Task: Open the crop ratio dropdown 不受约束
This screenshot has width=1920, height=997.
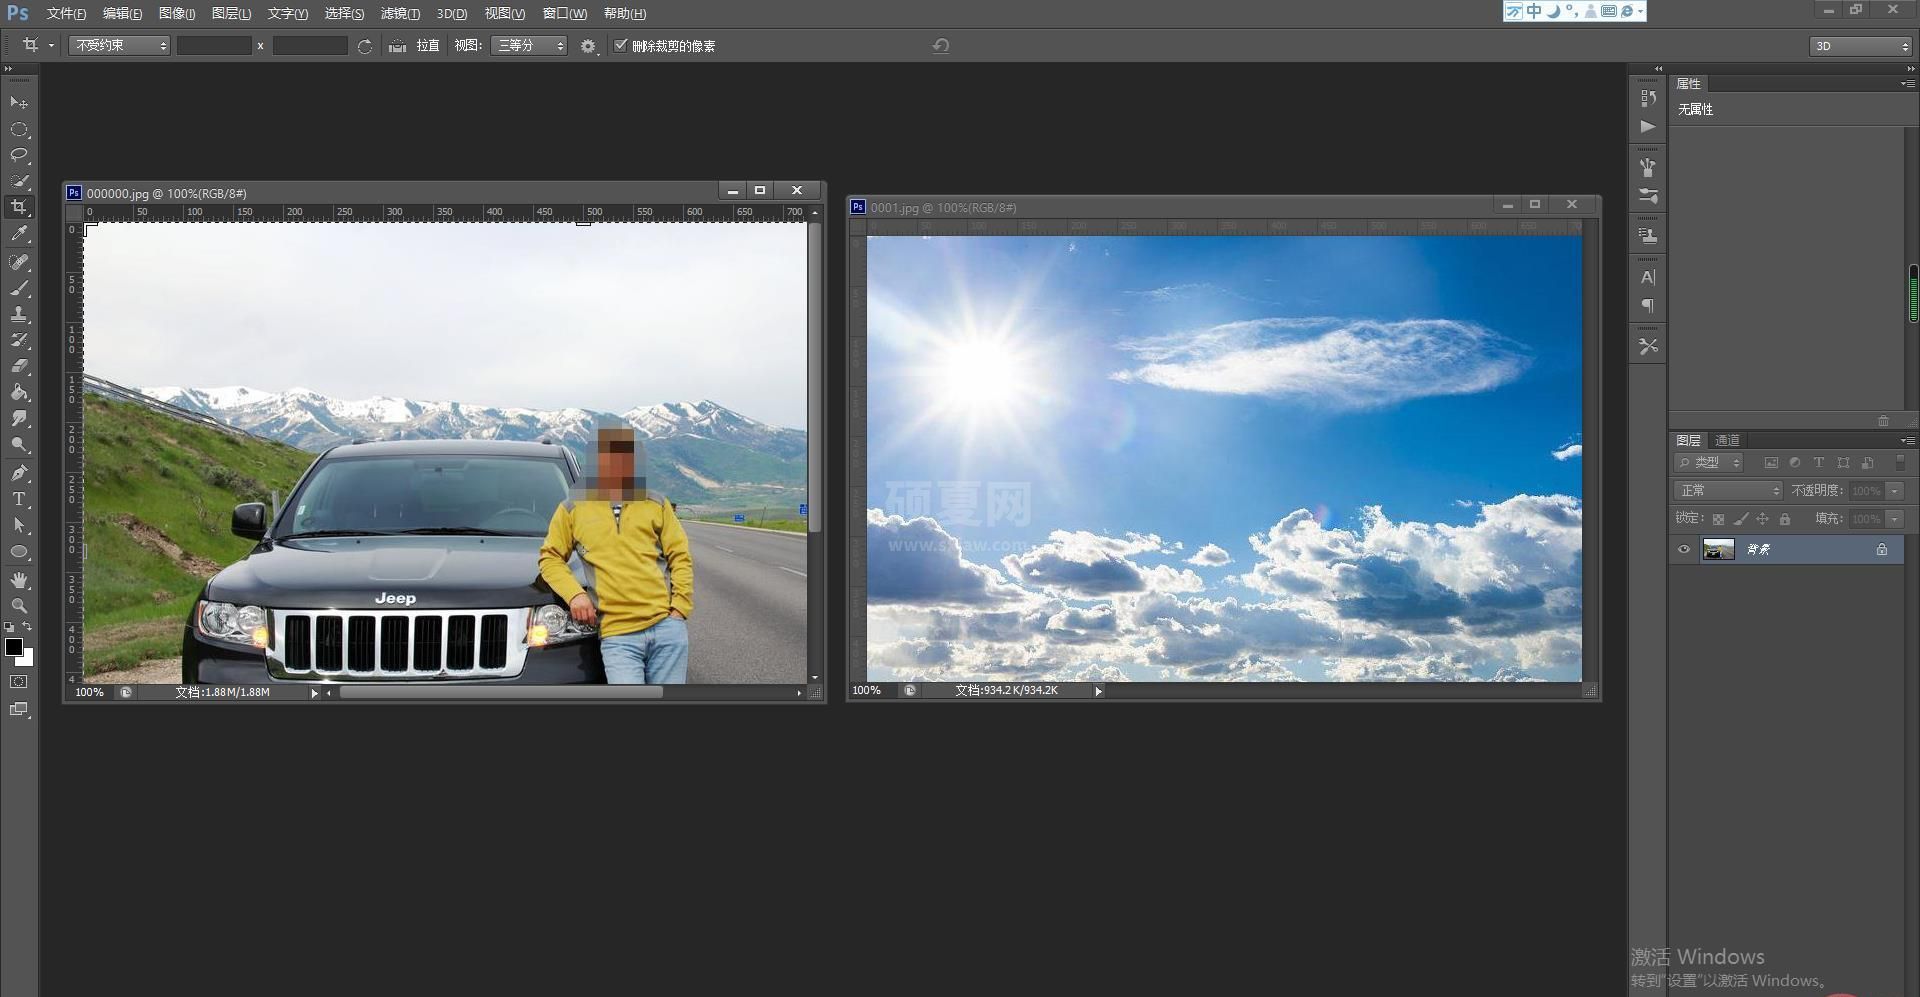Action: coord(119,46)
